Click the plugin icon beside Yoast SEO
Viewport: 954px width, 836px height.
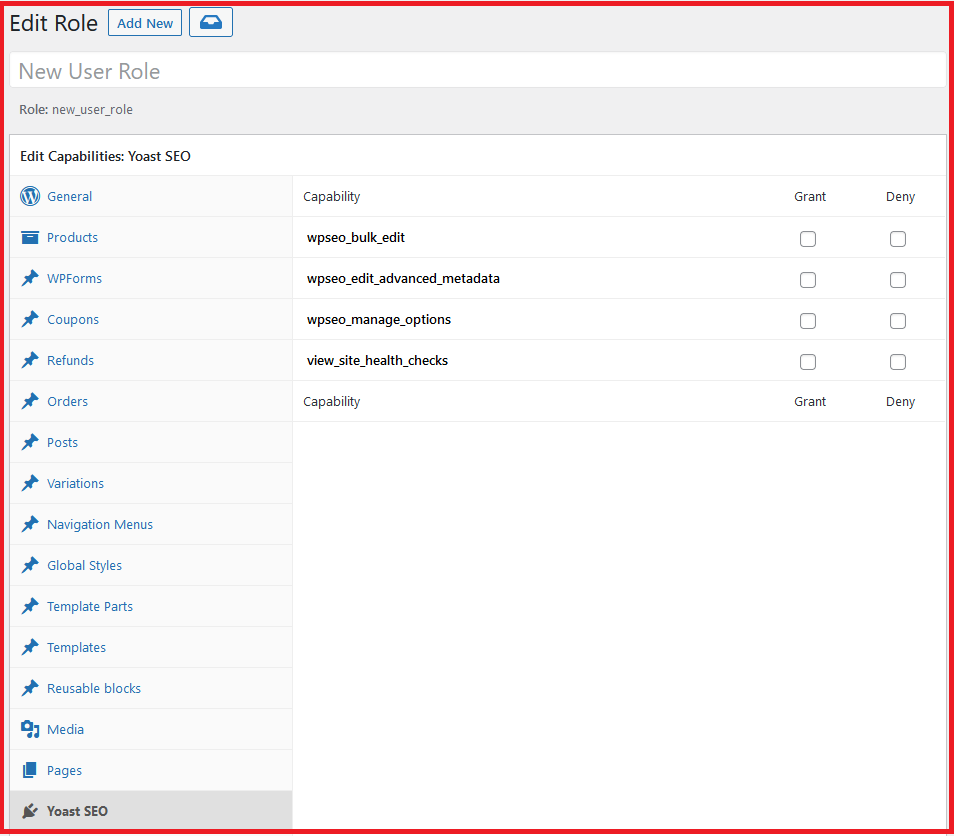click(30, 811)
